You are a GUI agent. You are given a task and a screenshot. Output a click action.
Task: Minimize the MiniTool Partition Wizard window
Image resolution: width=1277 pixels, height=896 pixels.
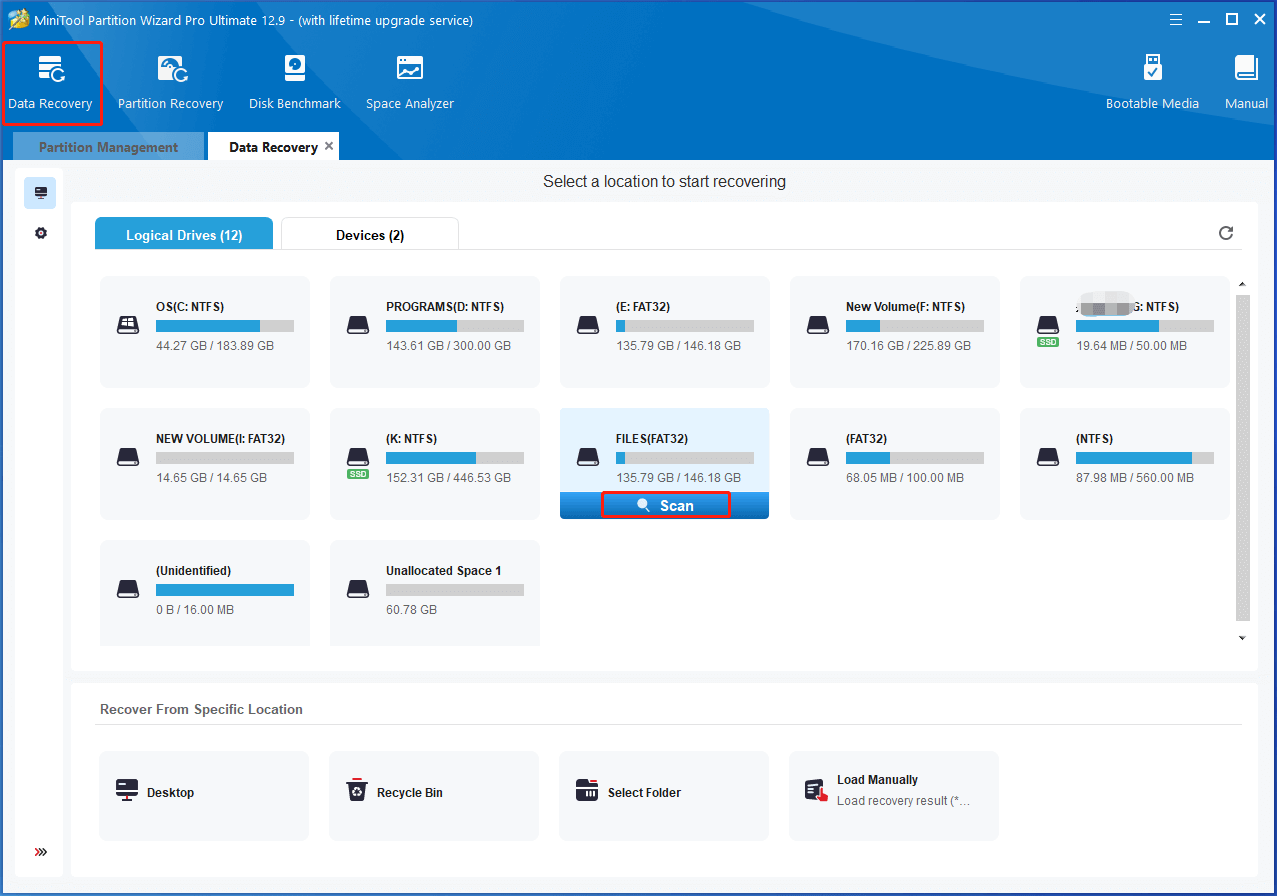tap(1204, 19)
